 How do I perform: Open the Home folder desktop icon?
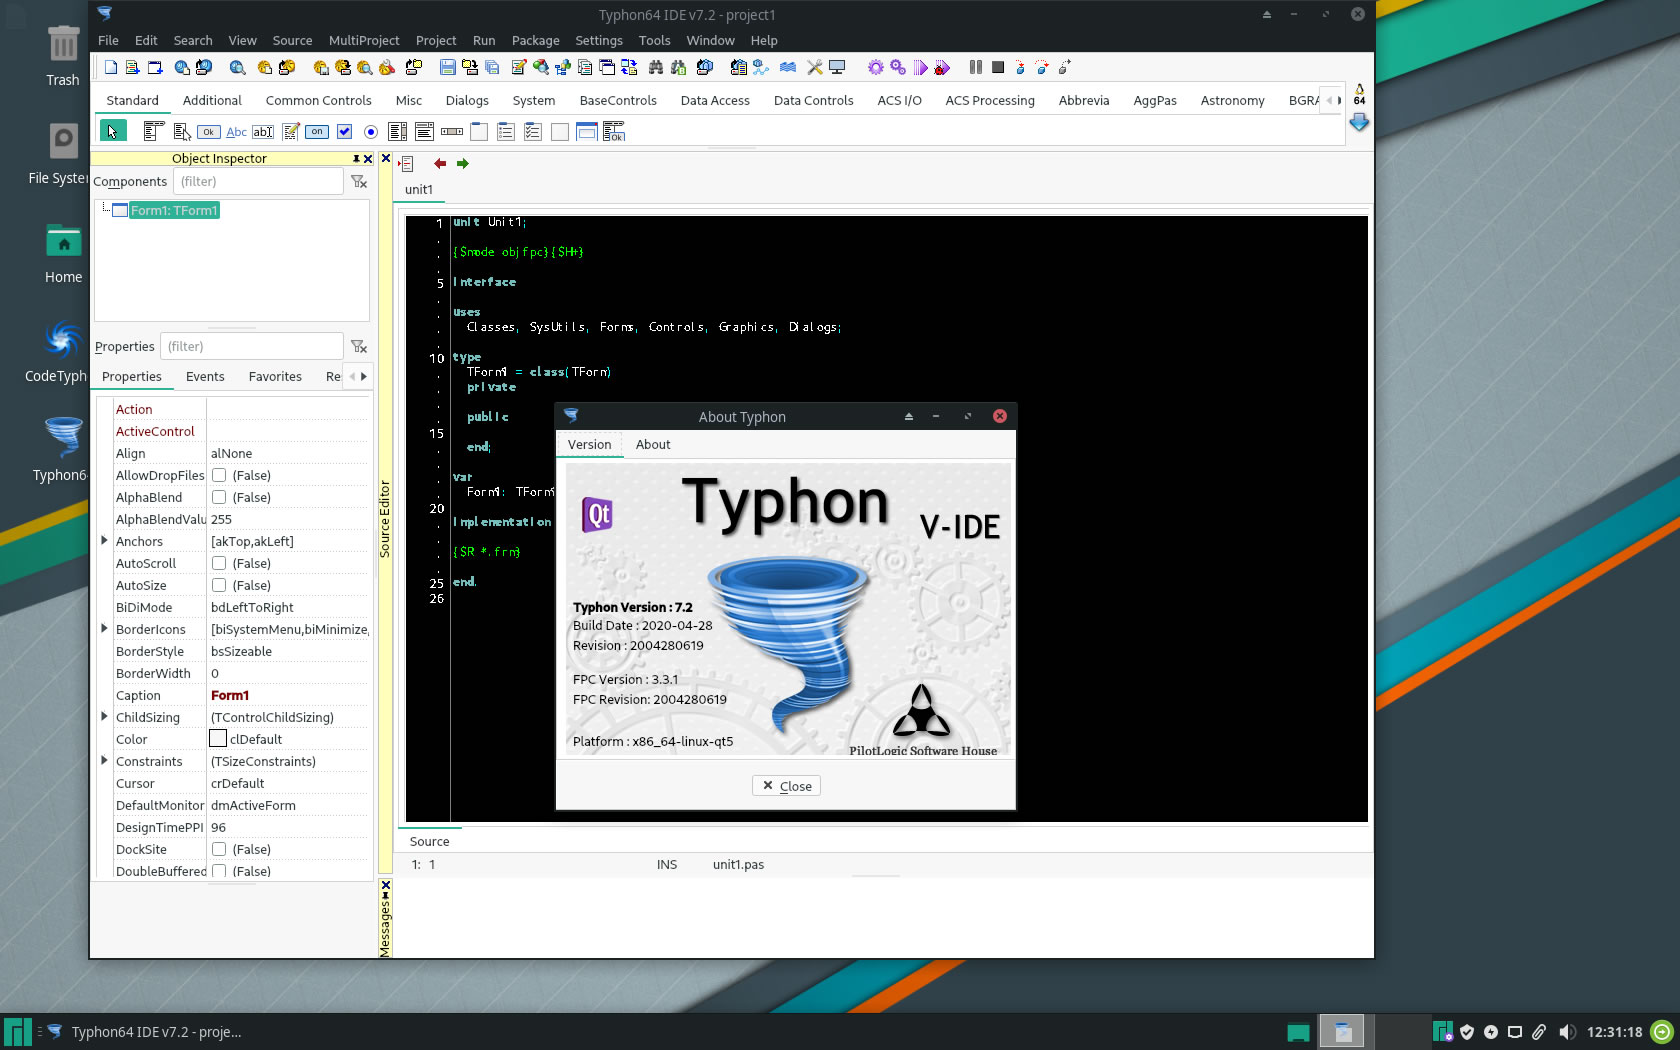[x=63, y=253]
